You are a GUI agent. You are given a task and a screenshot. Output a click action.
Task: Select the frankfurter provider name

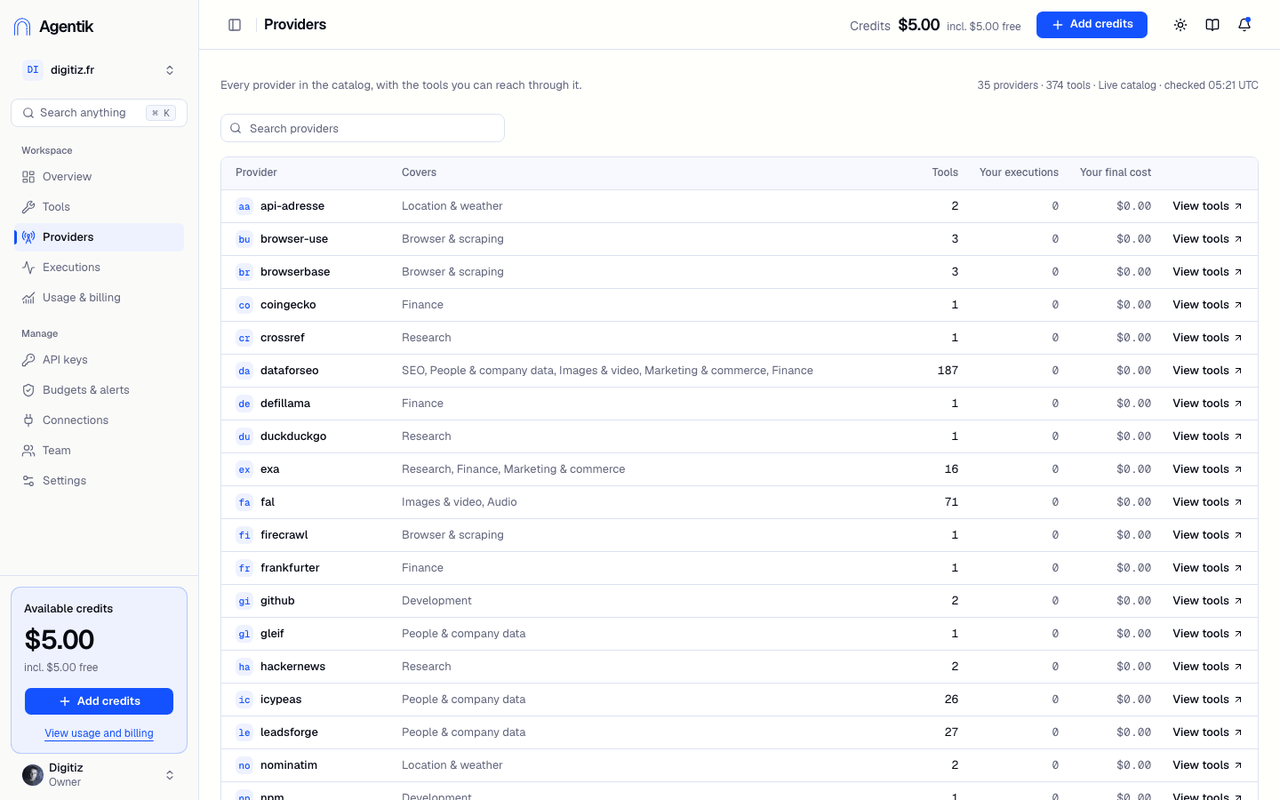290,568
